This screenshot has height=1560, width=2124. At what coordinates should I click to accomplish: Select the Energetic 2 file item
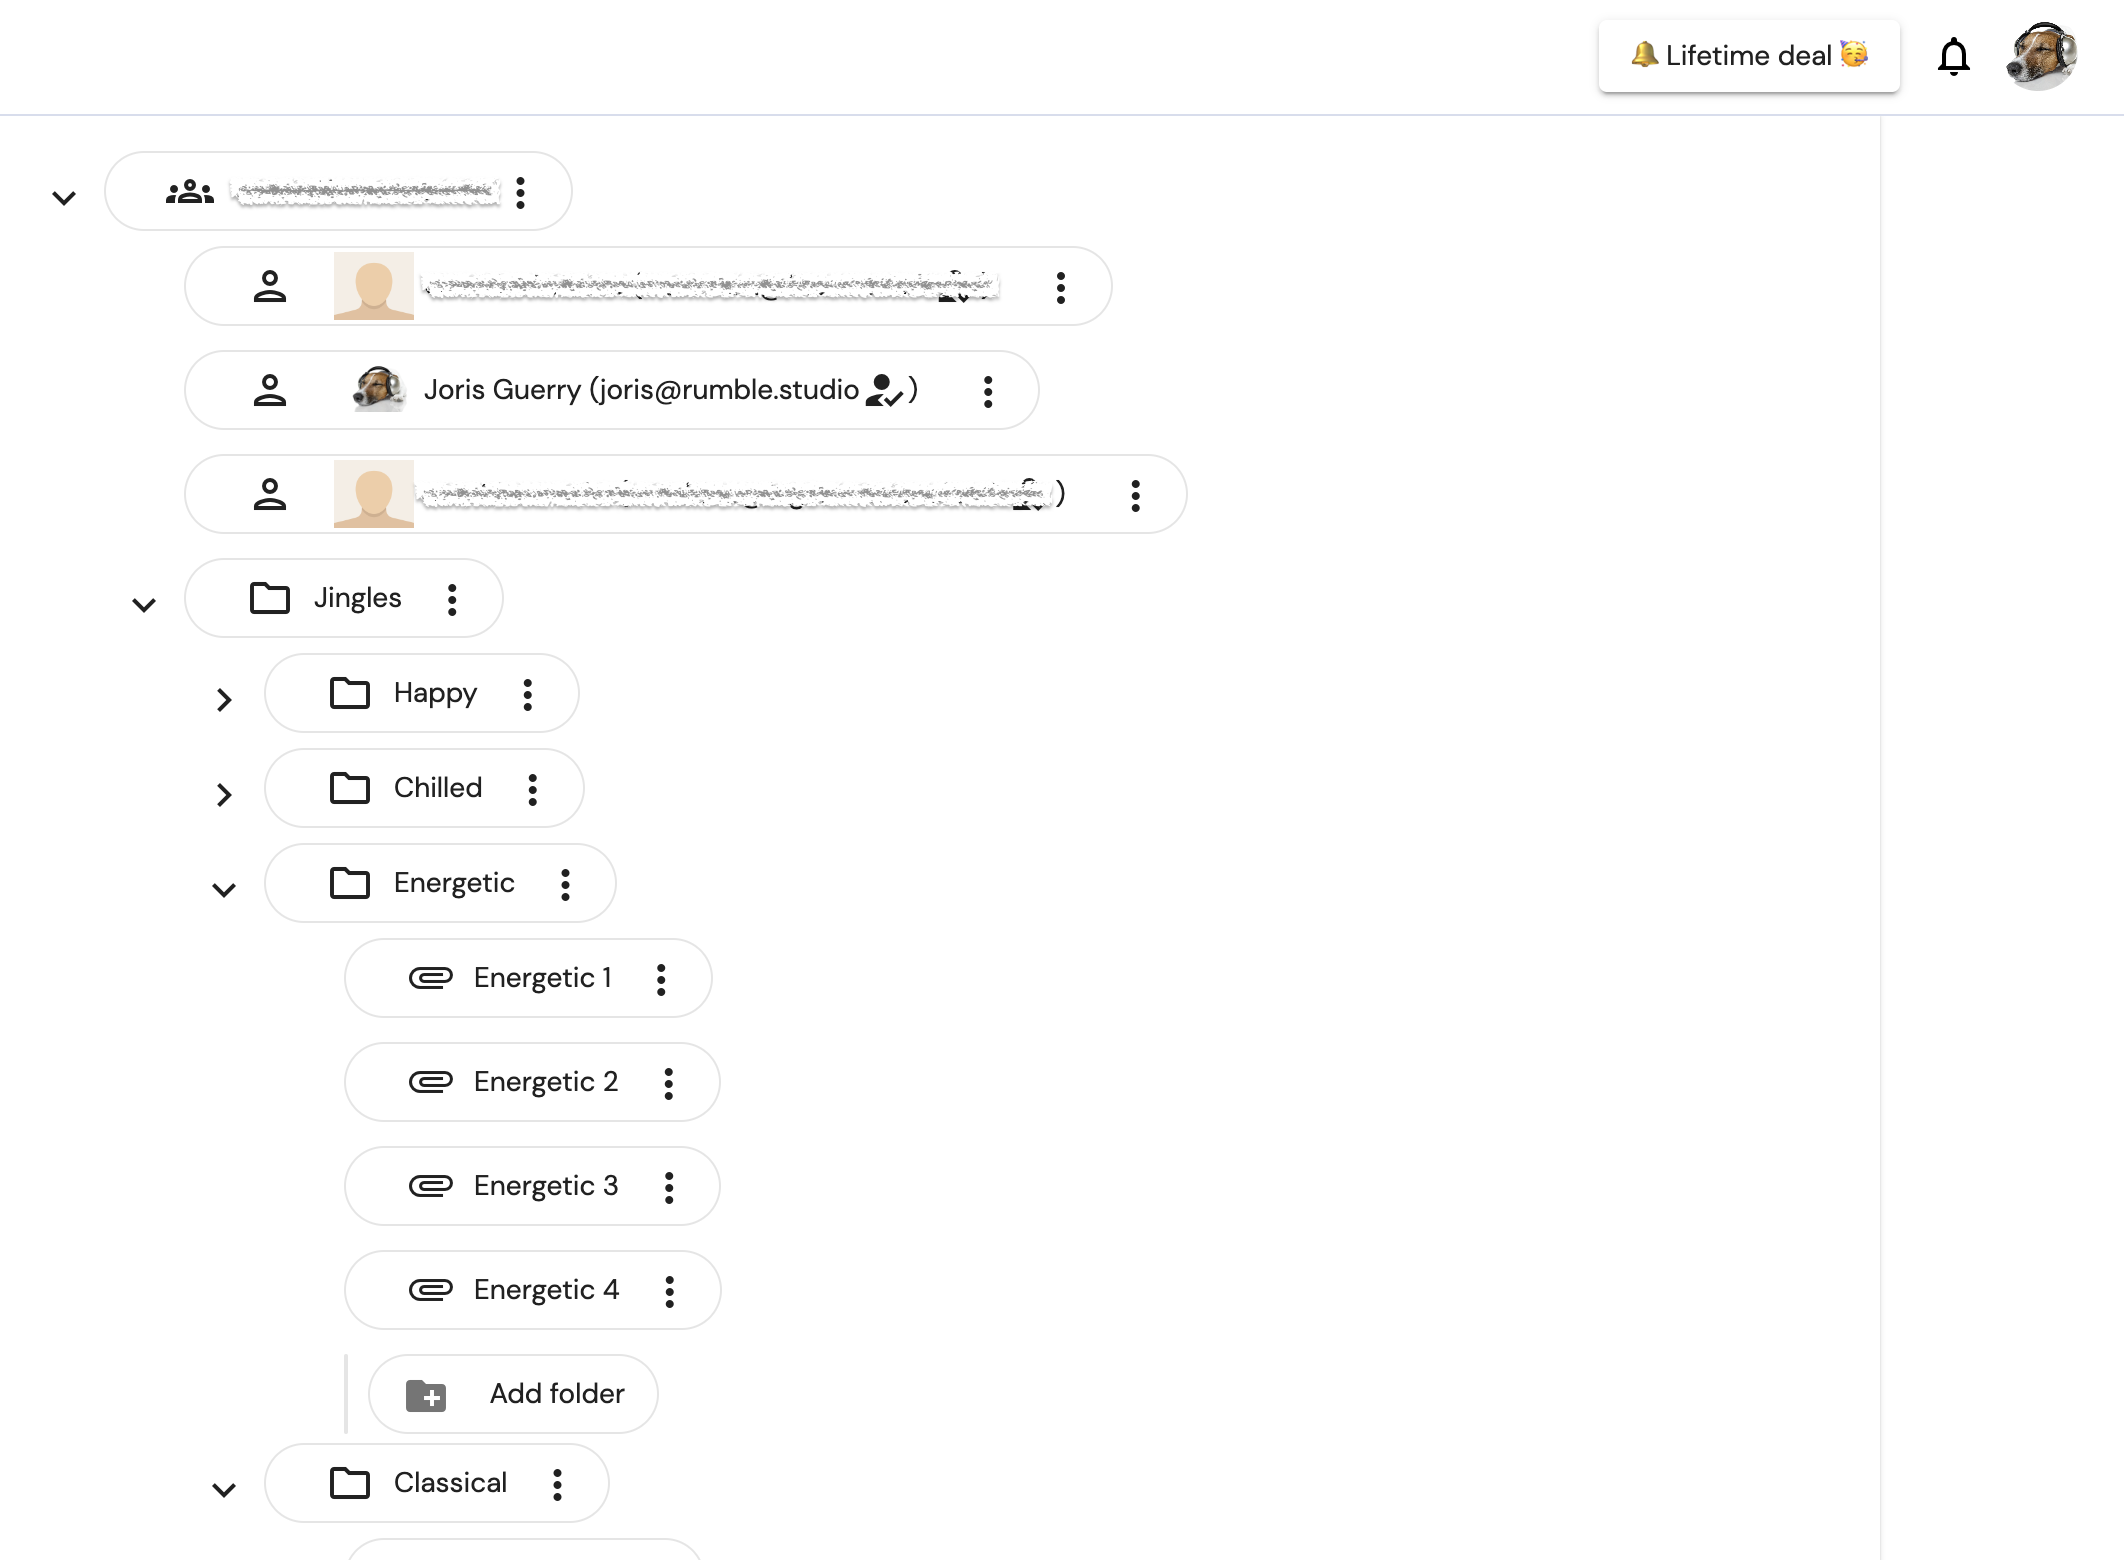point(532,1082)
